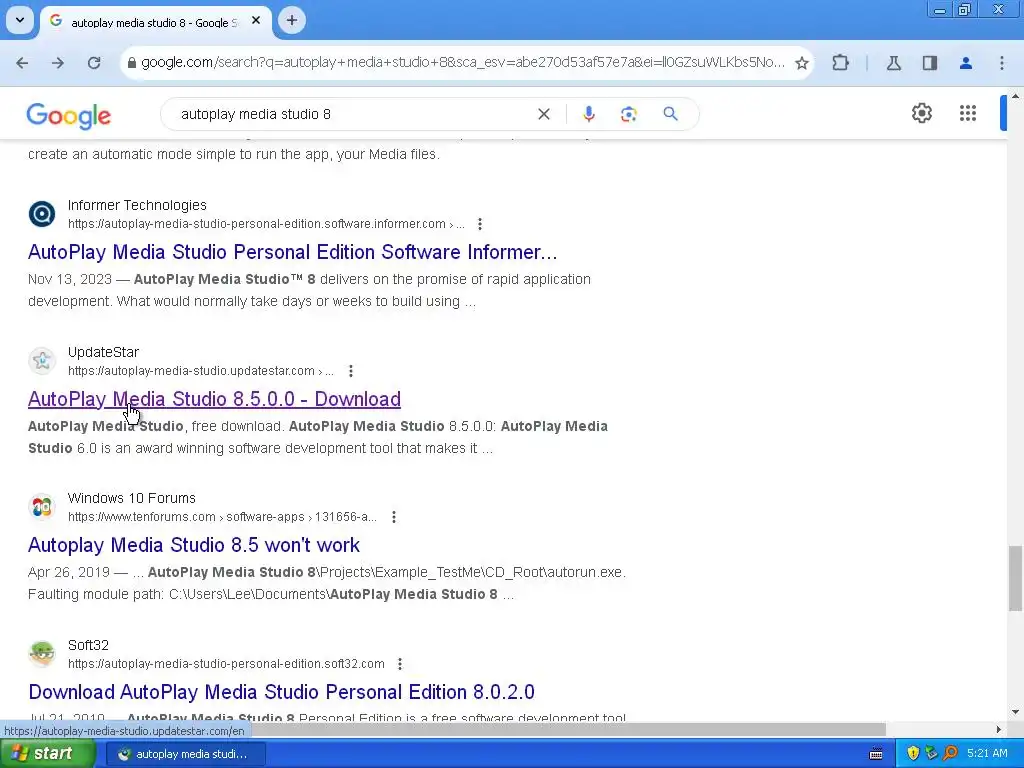Bookmark this page with the star icon
Image resolution: width=1024 pixels, height=768 pixels.
coord(802,63)
